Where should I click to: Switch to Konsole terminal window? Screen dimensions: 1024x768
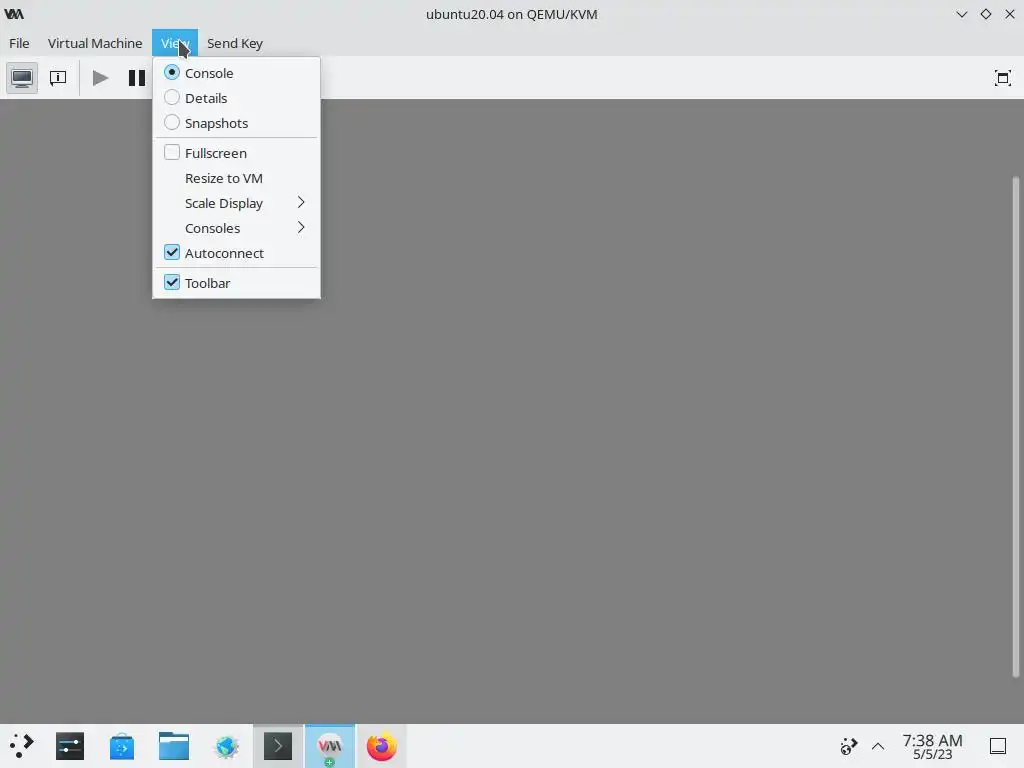pos(278,746)
